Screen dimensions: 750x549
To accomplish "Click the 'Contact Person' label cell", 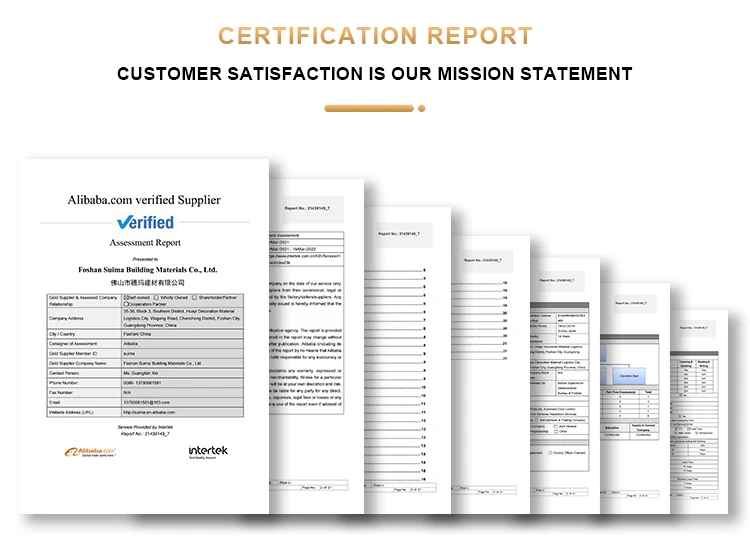I will (x=84, y=373).
